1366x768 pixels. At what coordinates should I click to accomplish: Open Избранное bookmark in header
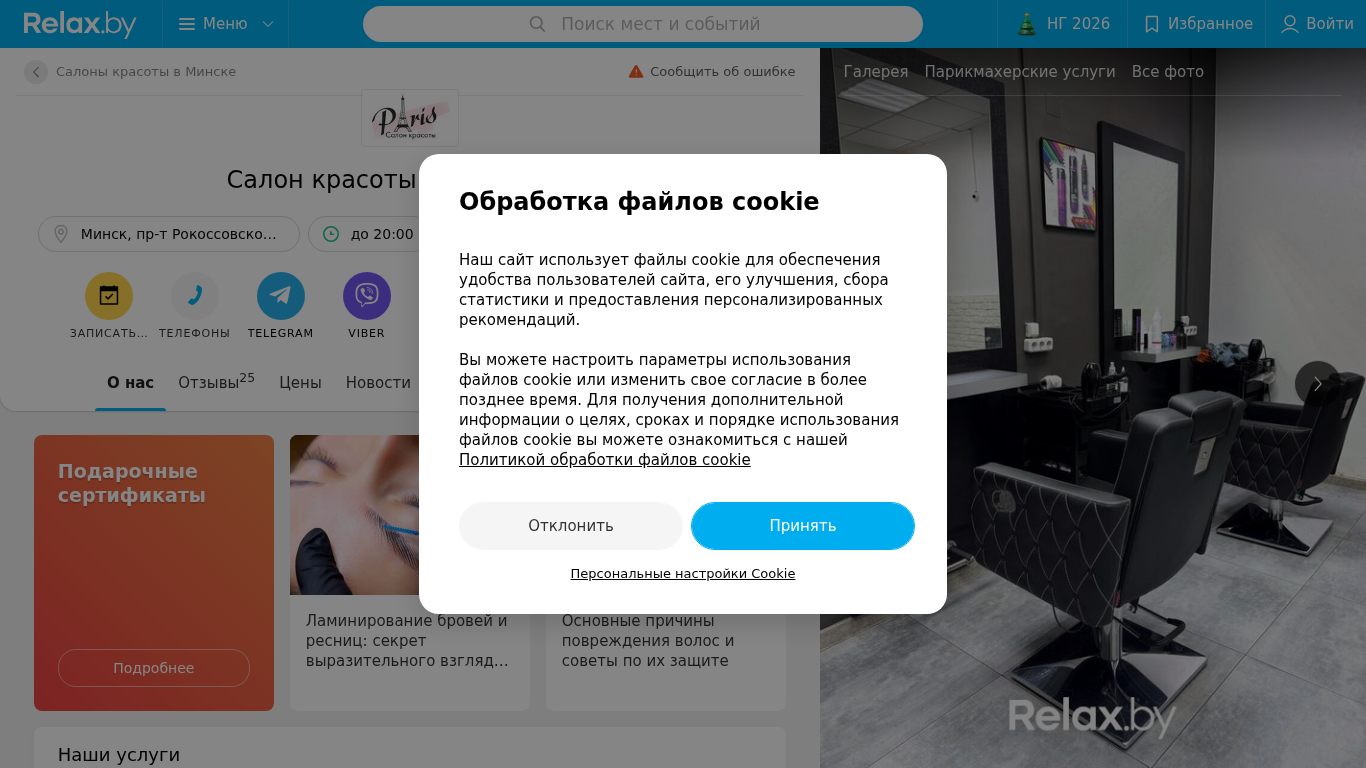coord(1197,24)
